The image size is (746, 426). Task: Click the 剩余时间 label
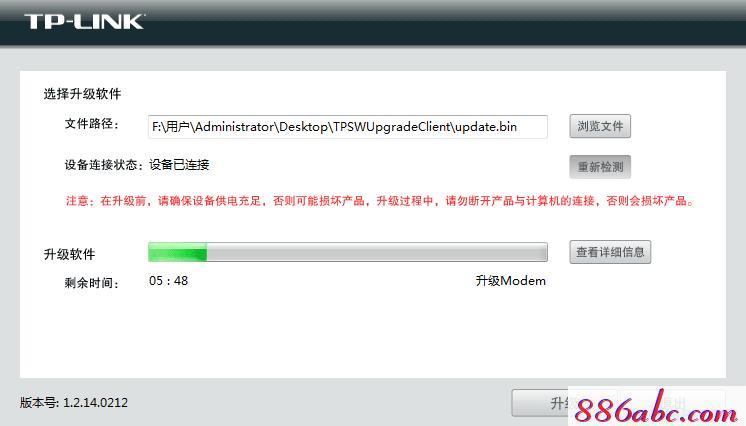click(91, 283)
